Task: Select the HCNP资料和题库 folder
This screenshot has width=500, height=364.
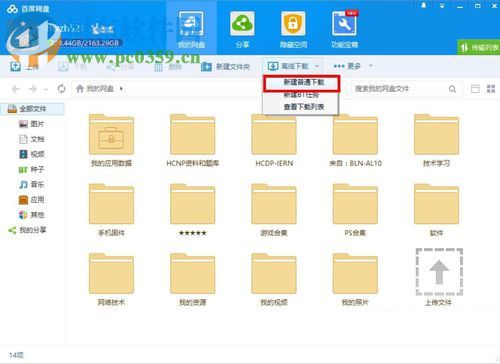Action: click(193, 140)
